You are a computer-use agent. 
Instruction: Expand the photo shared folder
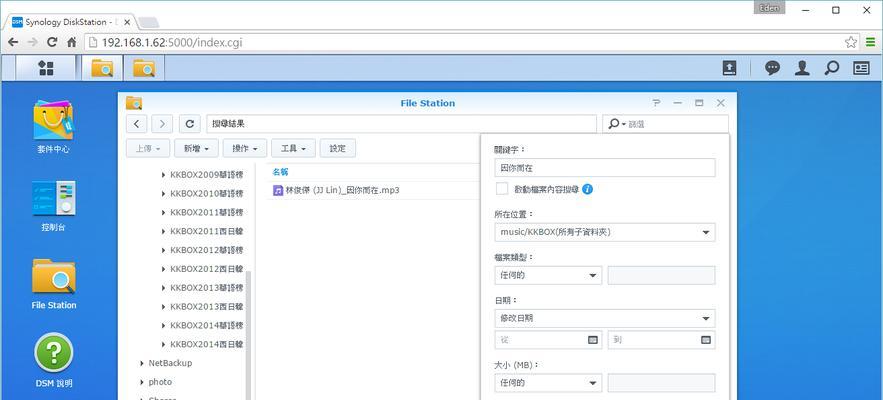(x=141, y=382)
